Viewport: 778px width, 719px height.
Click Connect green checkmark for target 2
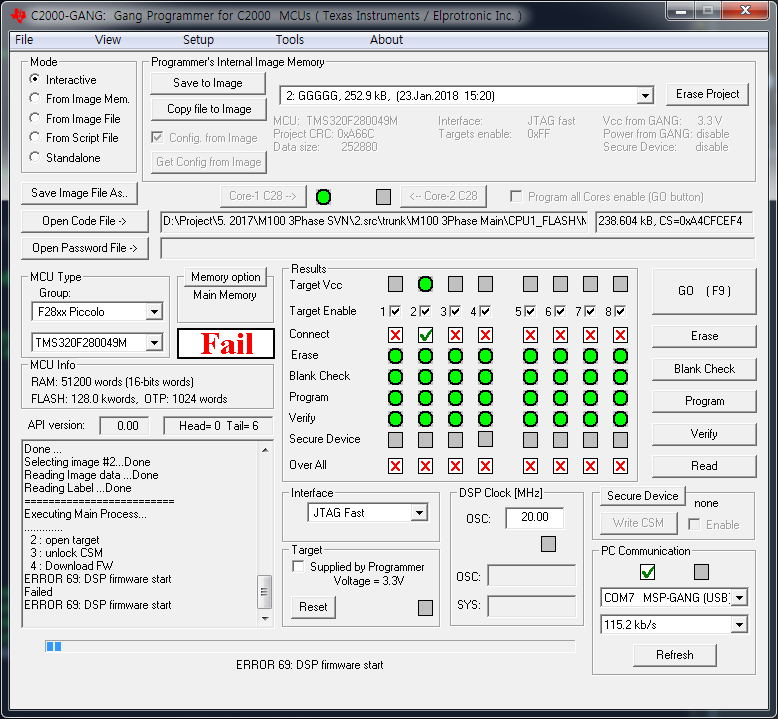click(x=425, y=335)
